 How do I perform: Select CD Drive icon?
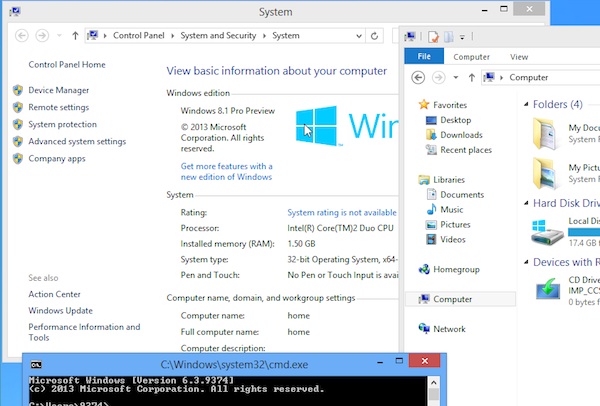click(x=548, y=289)
